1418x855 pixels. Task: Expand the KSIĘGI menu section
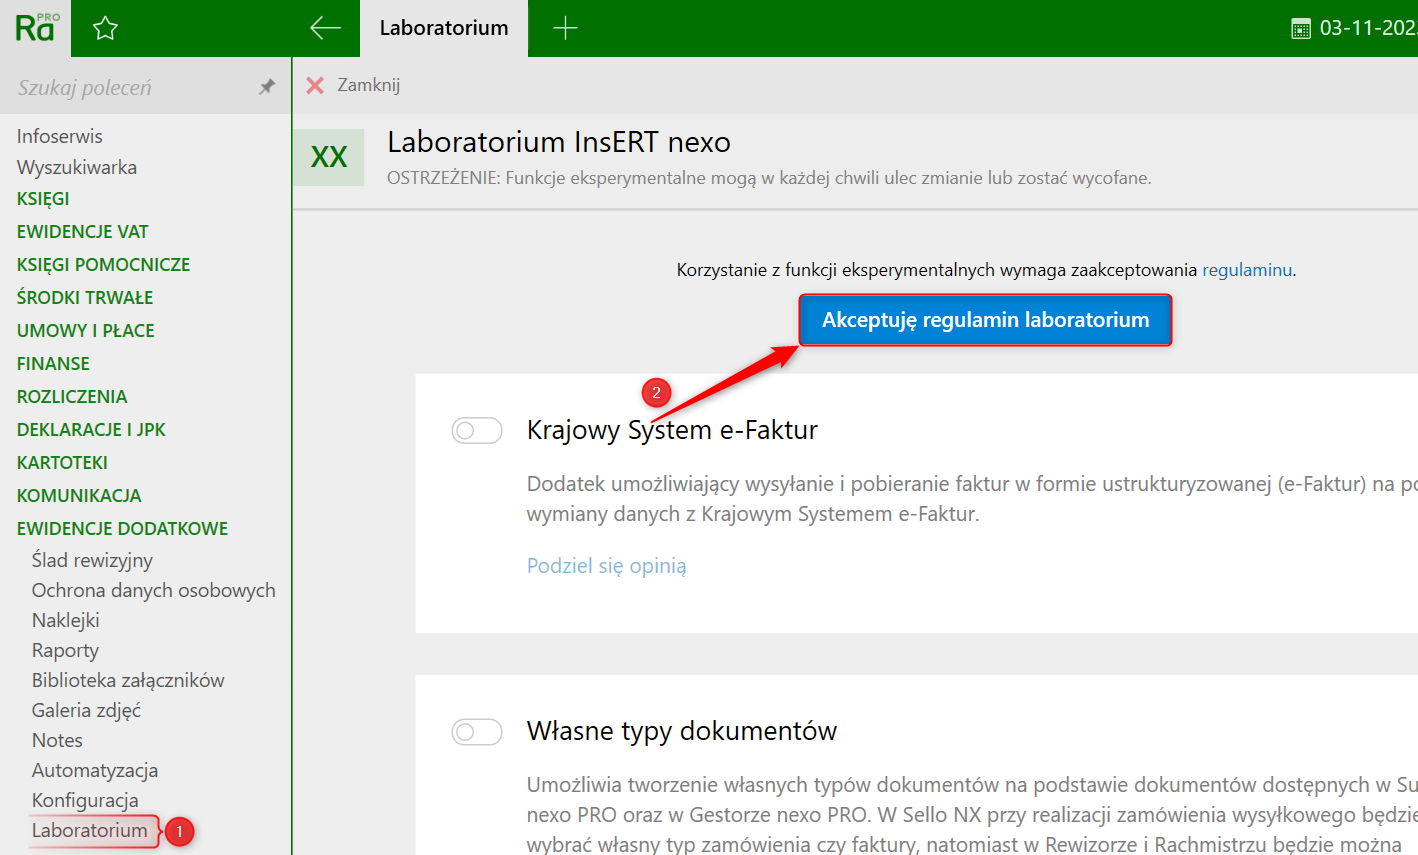coord(43,199)
